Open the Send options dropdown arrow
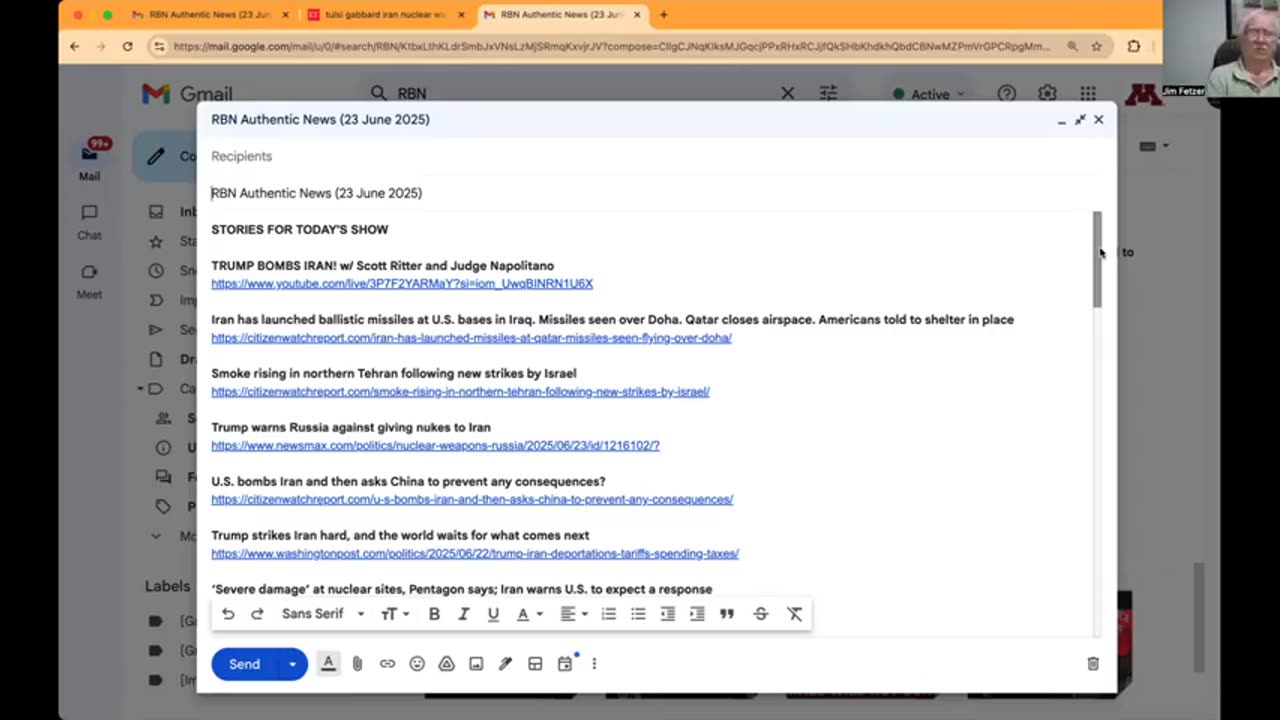 point(293,664)
